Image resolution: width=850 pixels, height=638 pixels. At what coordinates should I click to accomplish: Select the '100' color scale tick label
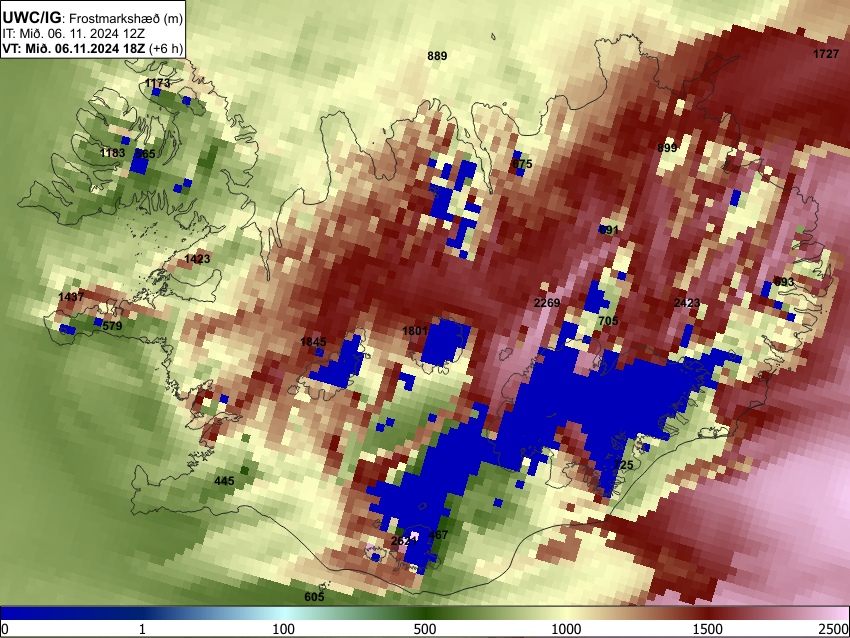(284, 629)
